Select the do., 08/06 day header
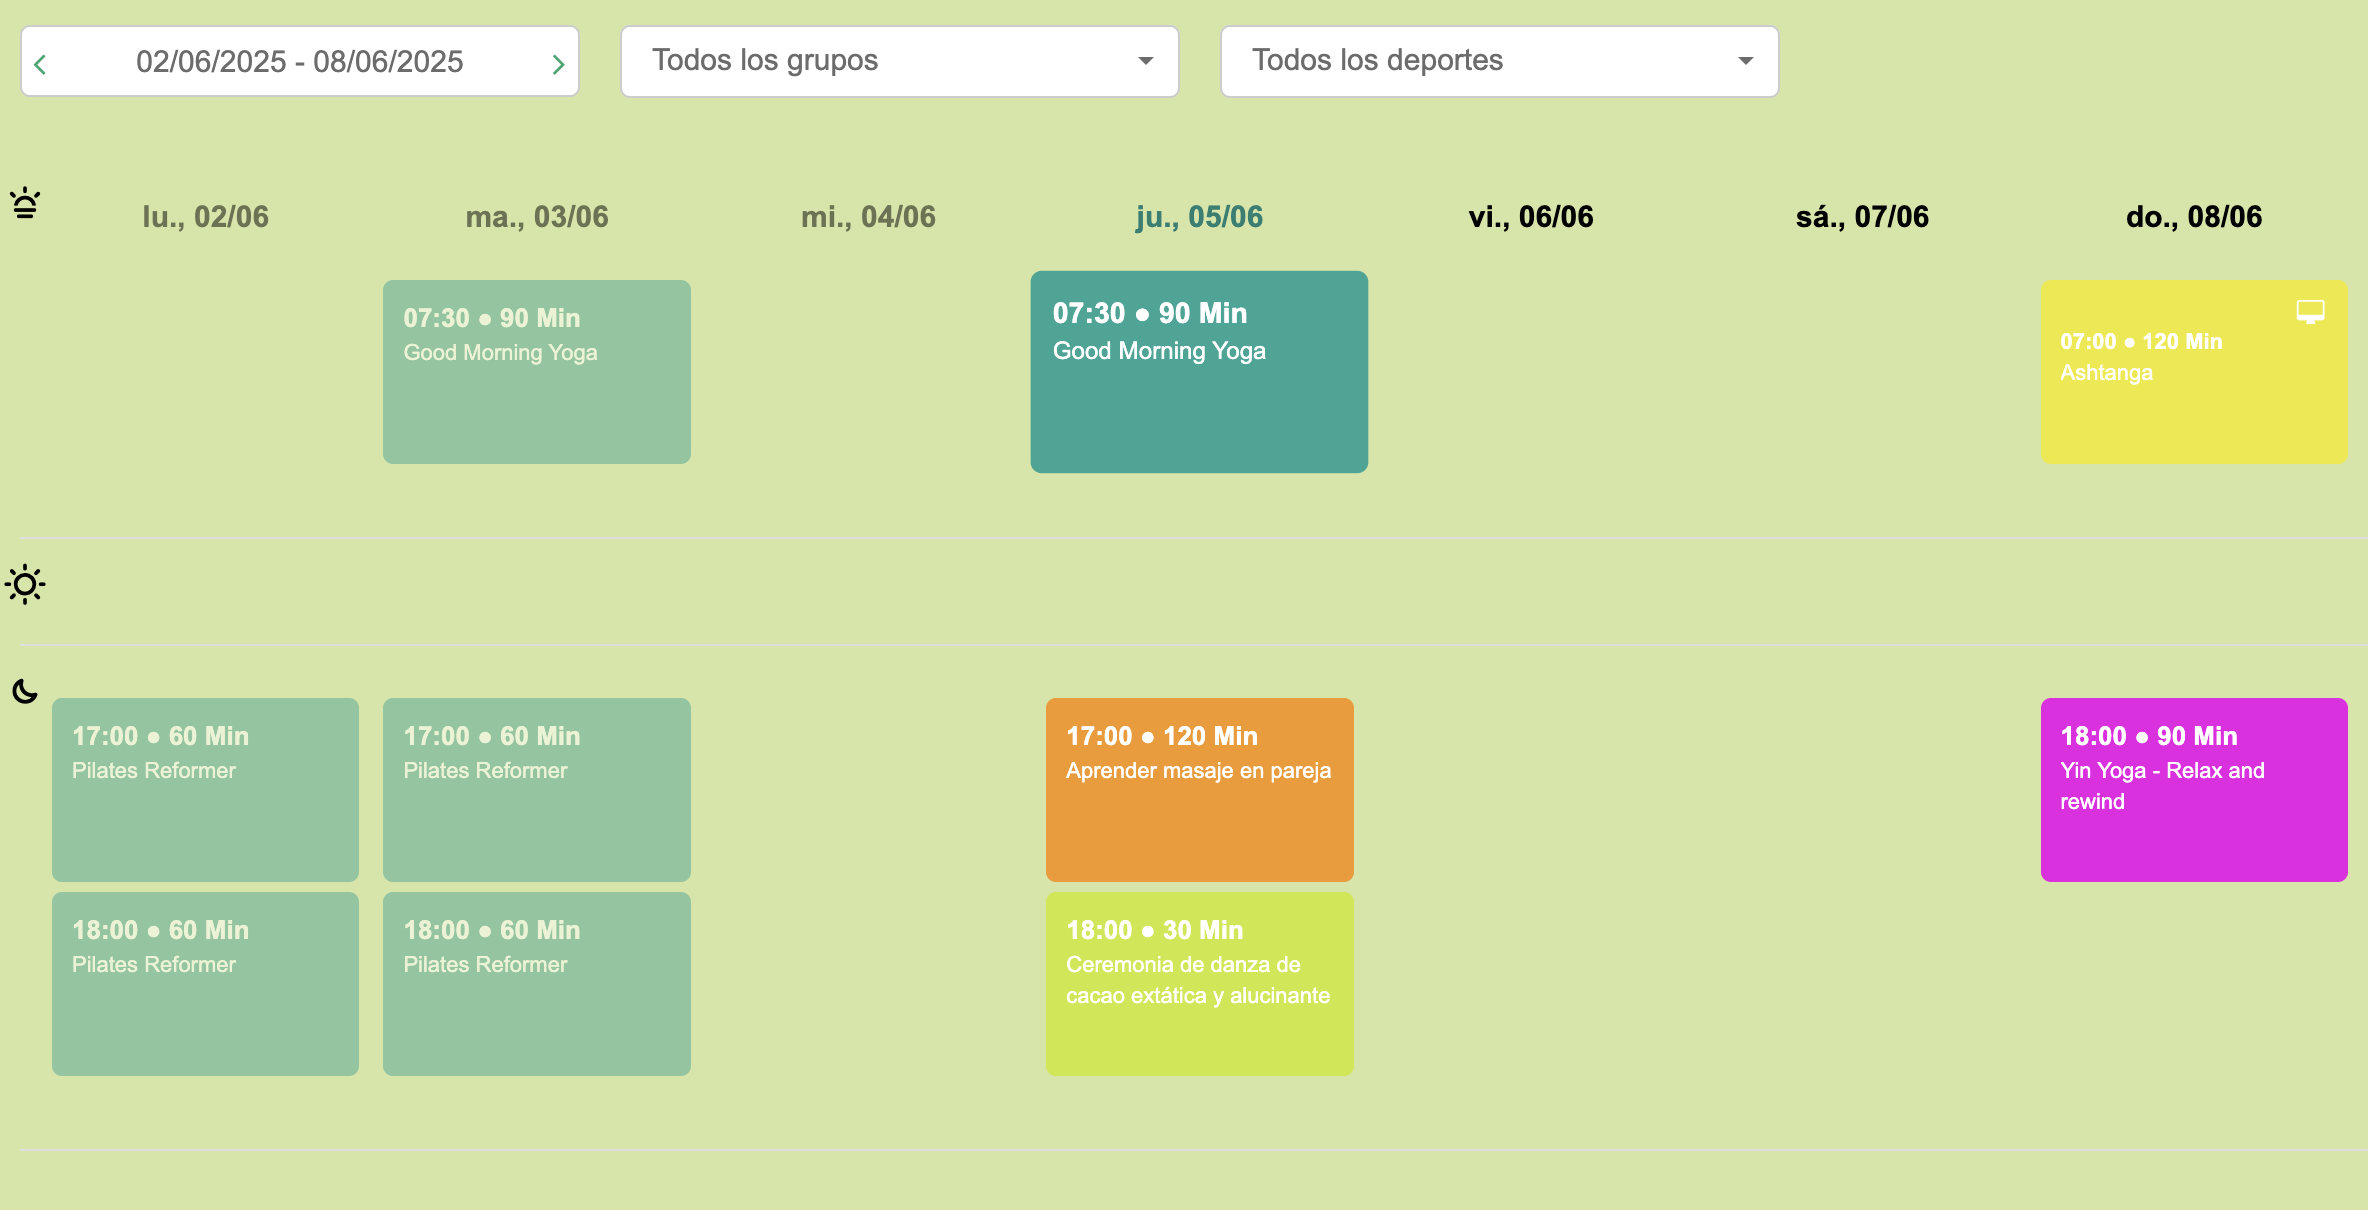 coord(2193,217)
